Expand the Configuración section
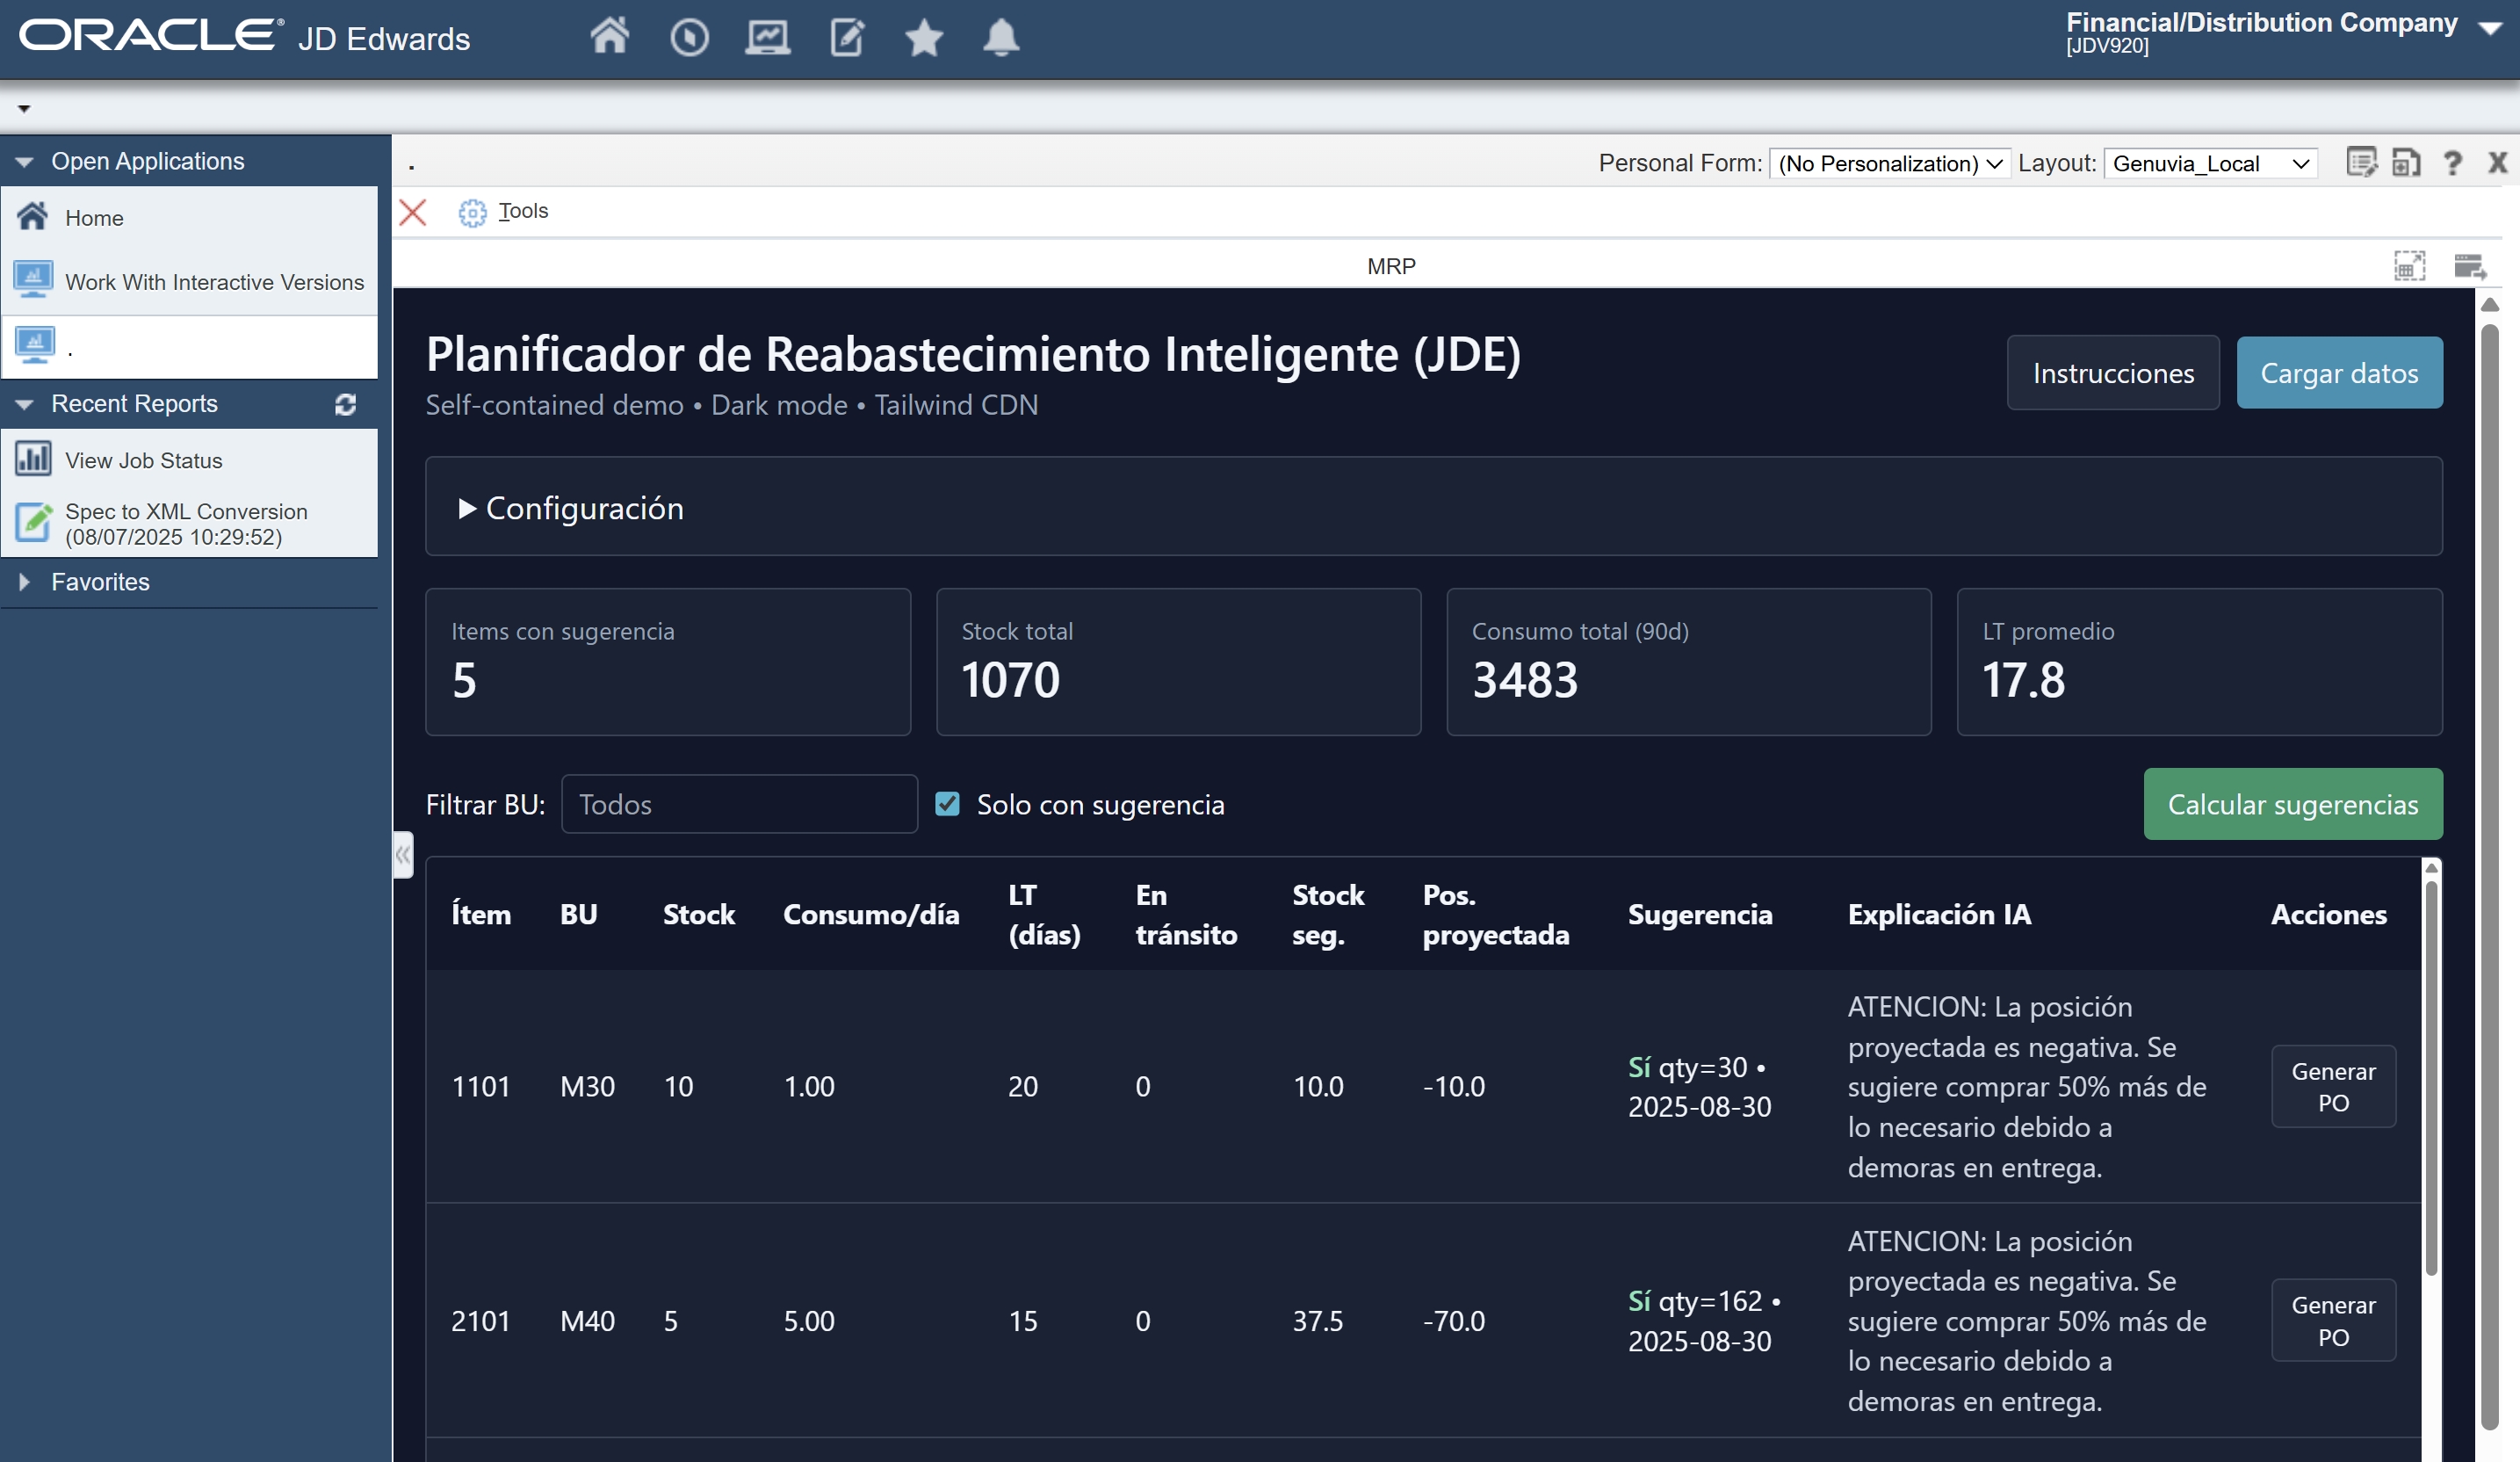2520x1462 pixels. pyautogui.click(x=568, y=507)
